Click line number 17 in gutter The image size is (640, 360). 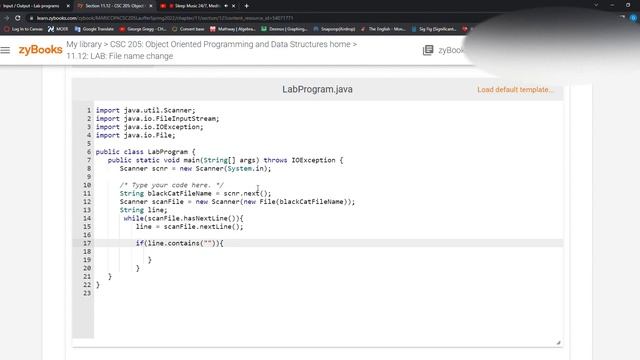[87, 243]
